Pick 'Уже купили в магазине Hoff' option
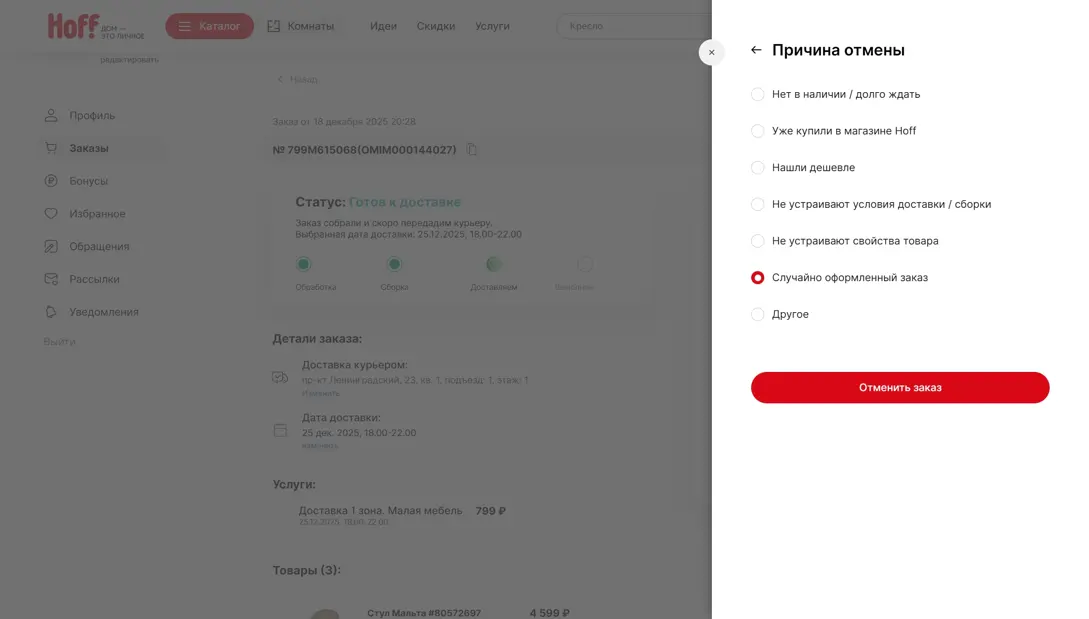This screenshot has height=619, width=1089. point(758,131)
